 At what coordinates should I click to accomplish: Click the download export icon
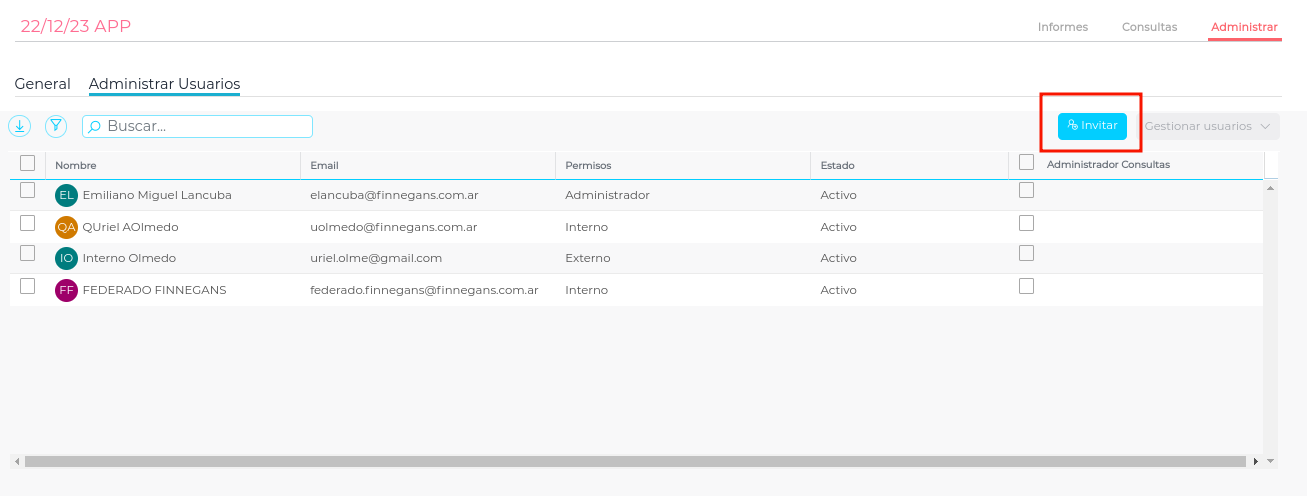point(20,126)
